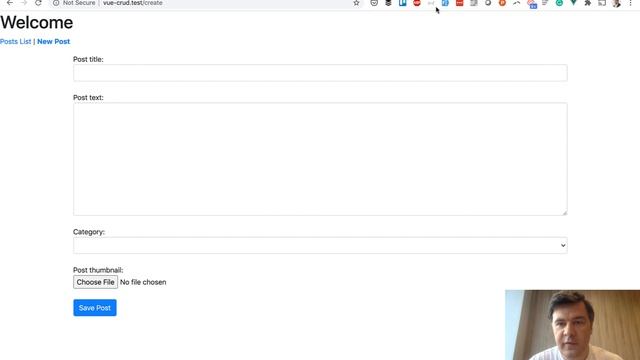The height and width of the screenshot is (360, 640).
Task: Bookmark page with star icon
Action: tap(356, 3)
